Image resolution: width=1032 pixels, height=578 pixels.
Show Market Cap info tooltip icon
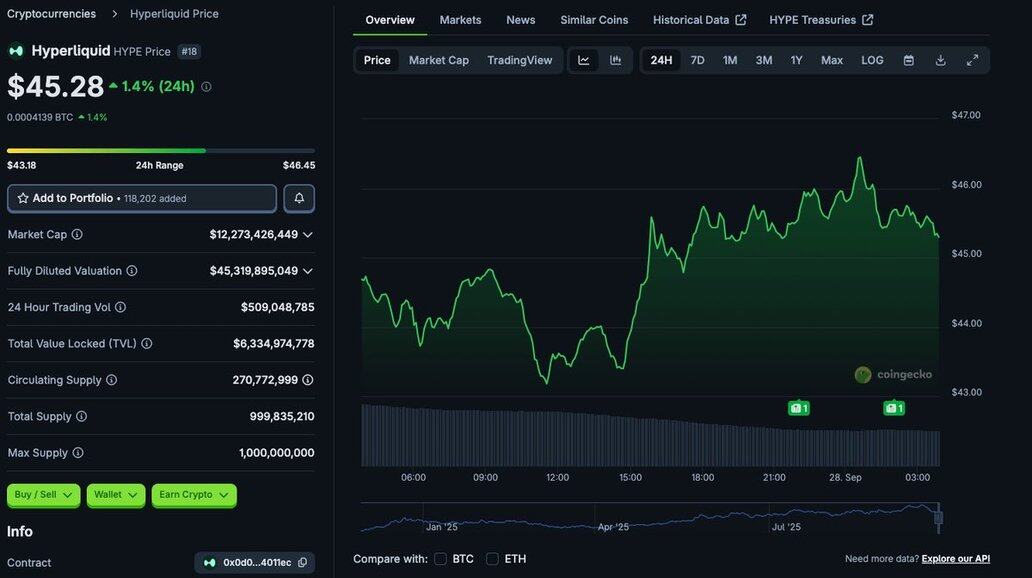click(x=77, y=234)
